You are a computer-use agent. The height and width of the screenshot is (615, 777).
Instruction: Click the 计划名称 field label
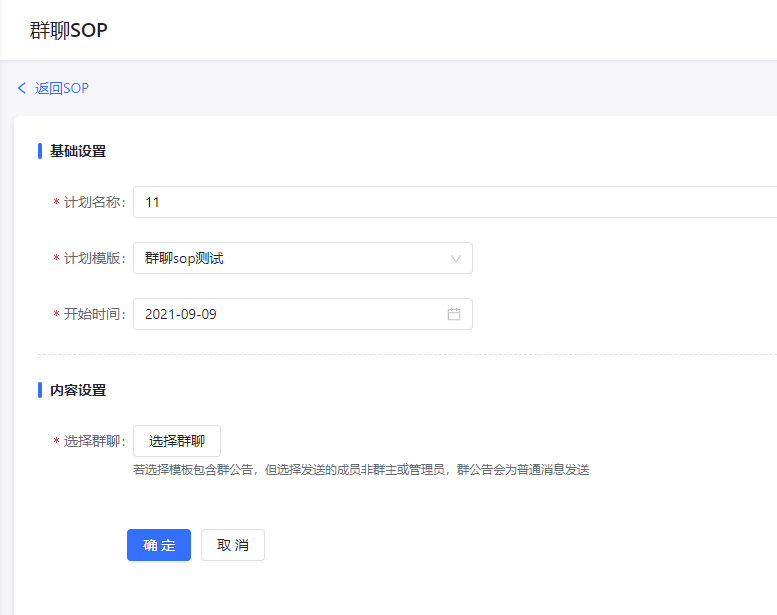coord(94,202)
